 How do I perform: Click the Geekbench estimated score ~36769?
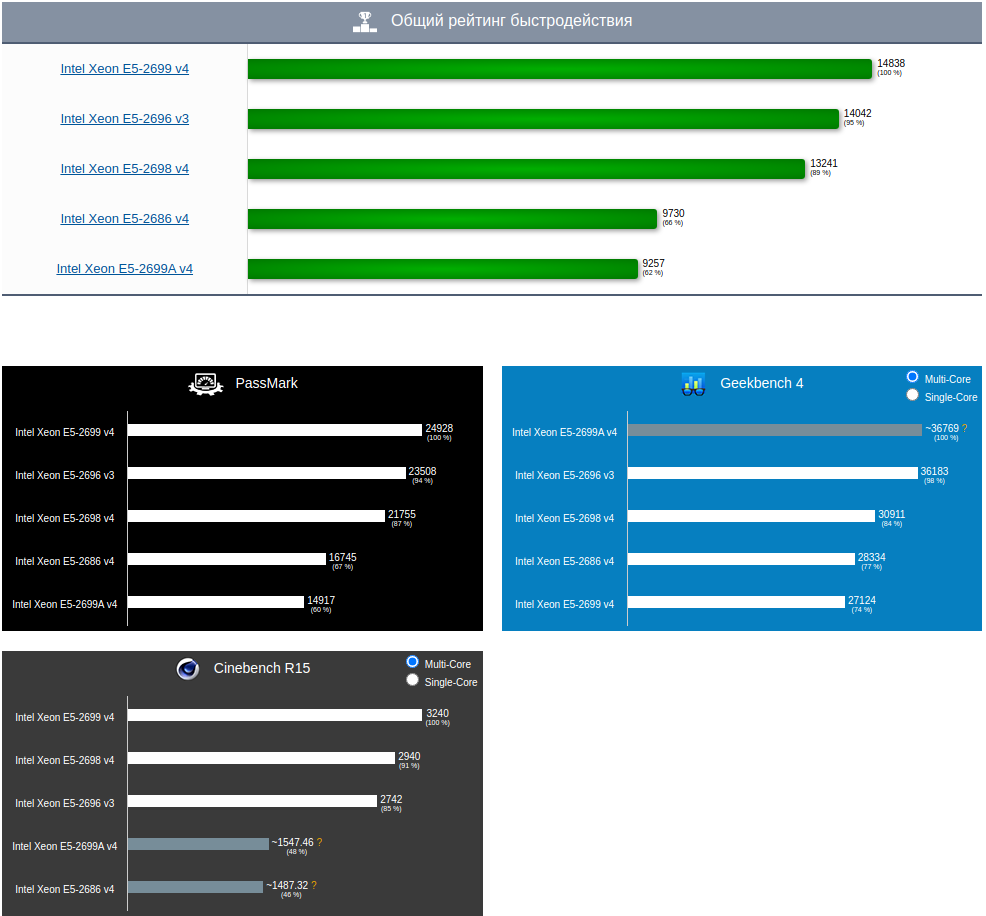coord(942,428)
